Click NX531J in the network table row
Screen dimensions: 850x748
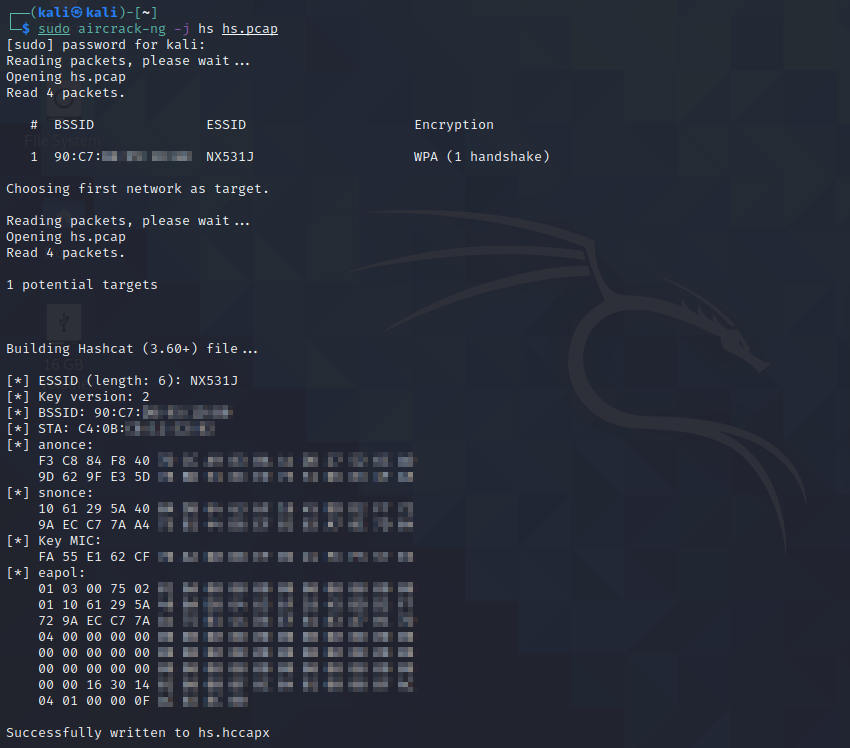click(230, 157)
